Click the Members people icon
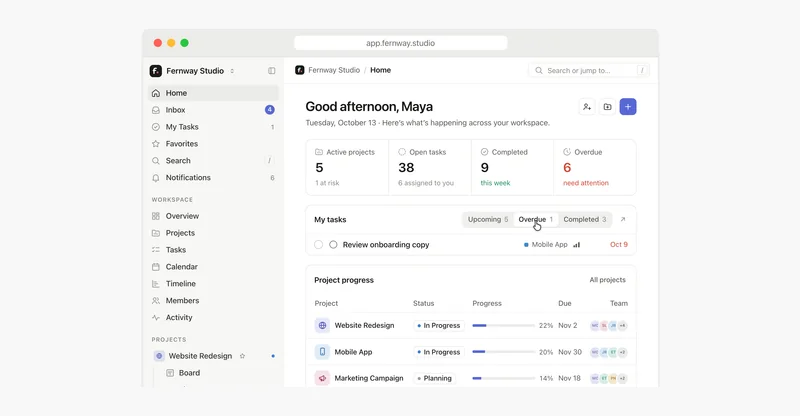Viewport: 800px width, 416px height. pos(156,300)
